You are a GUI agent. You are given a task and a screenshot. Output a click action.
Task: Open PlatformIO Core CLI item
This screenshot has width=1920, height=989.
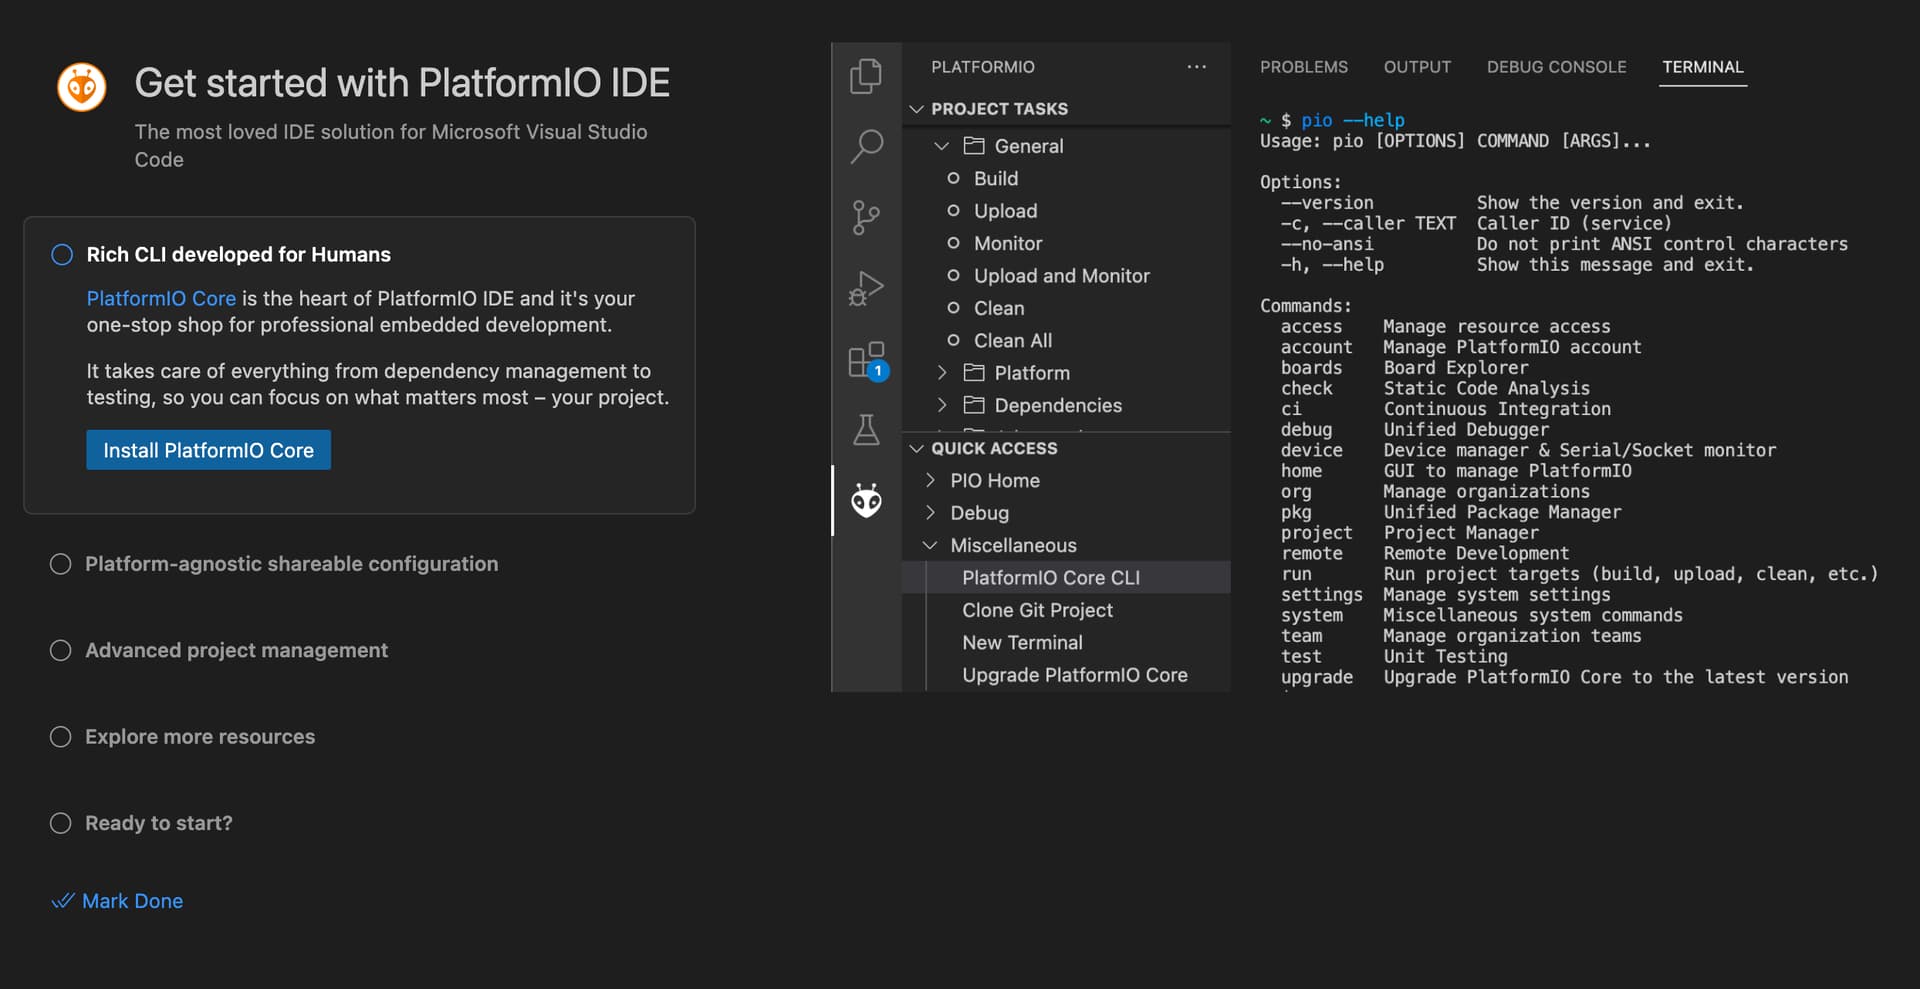click(1066, 578)
